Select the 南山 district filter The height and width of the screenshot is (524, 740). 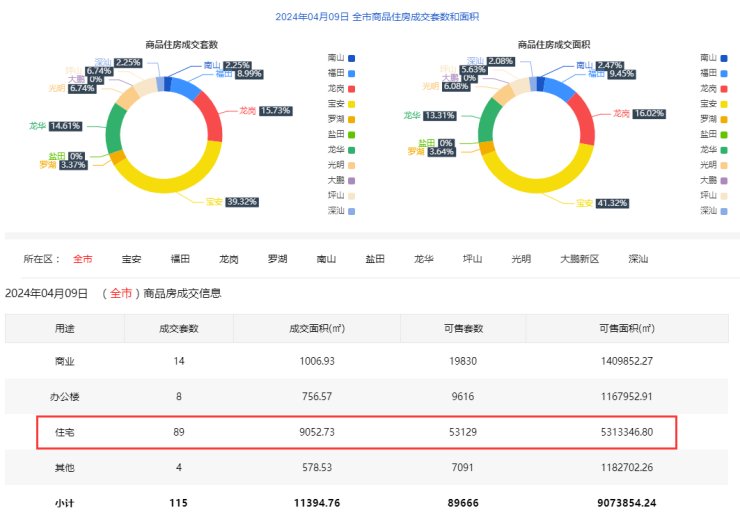(x=326, y=259)
